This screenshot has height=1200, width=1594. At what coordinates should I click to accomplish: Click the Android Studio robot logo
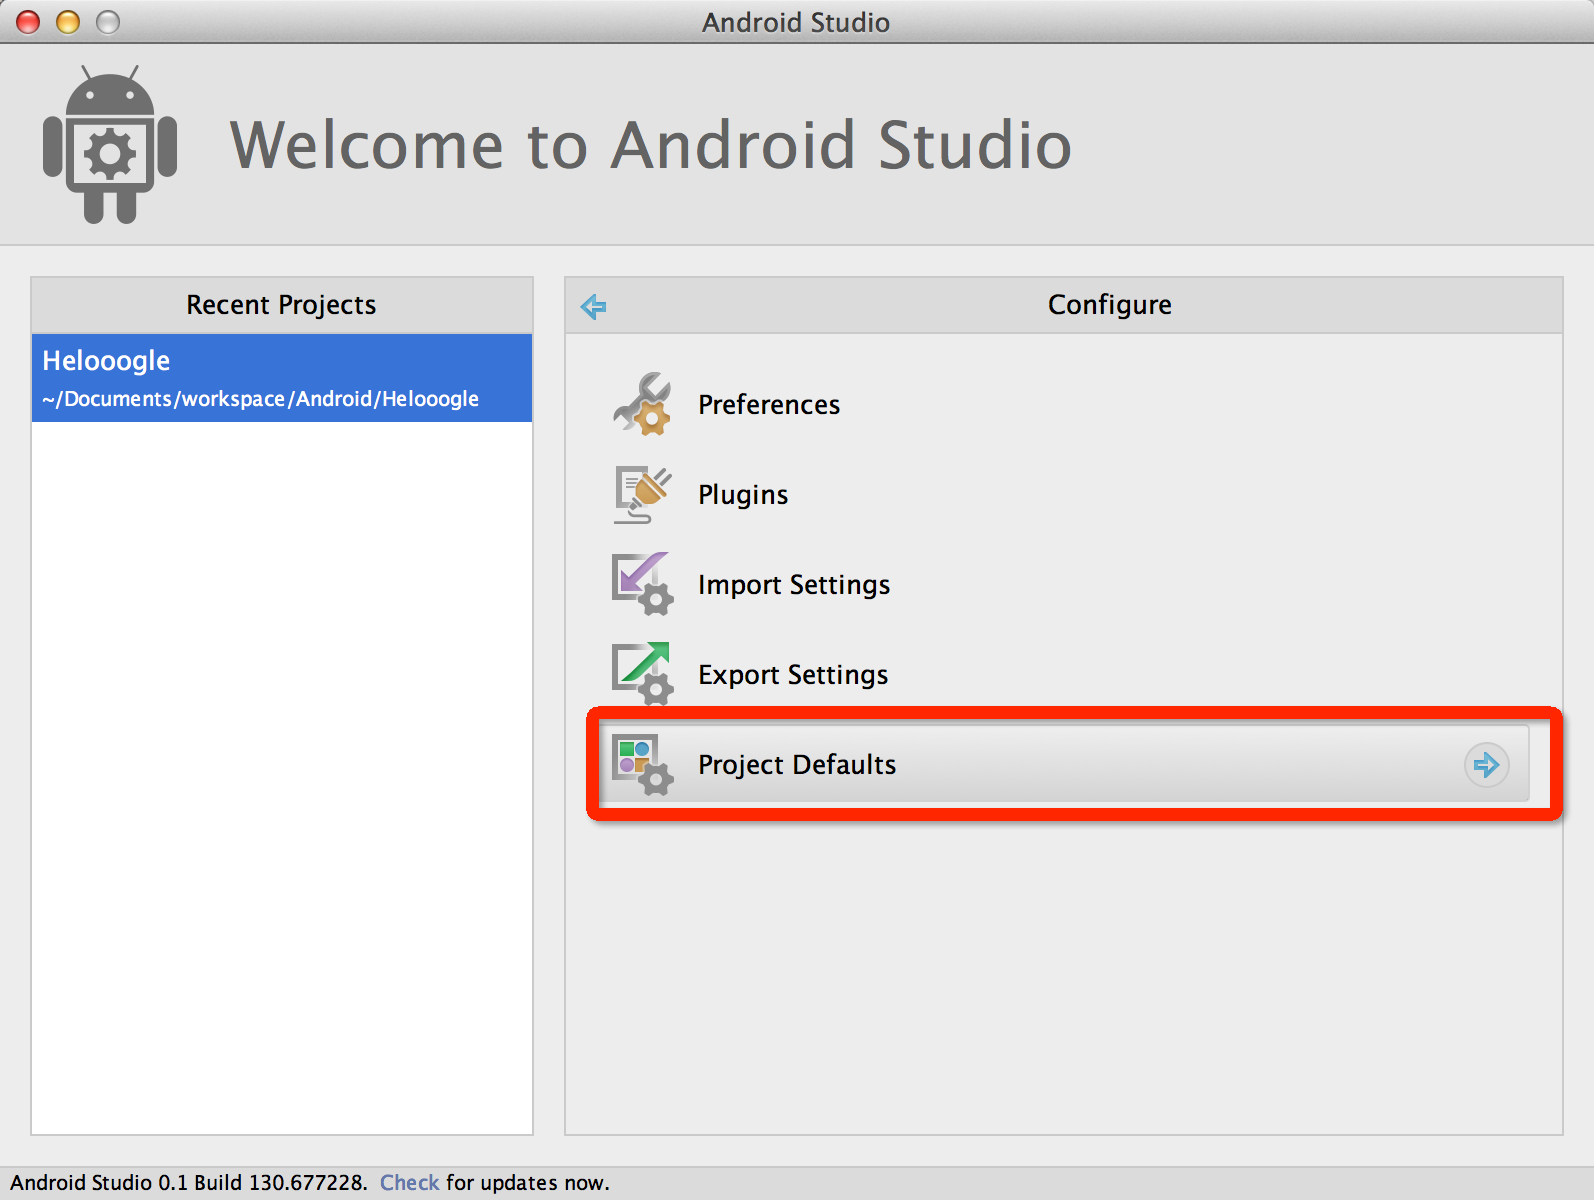(110, 145)
